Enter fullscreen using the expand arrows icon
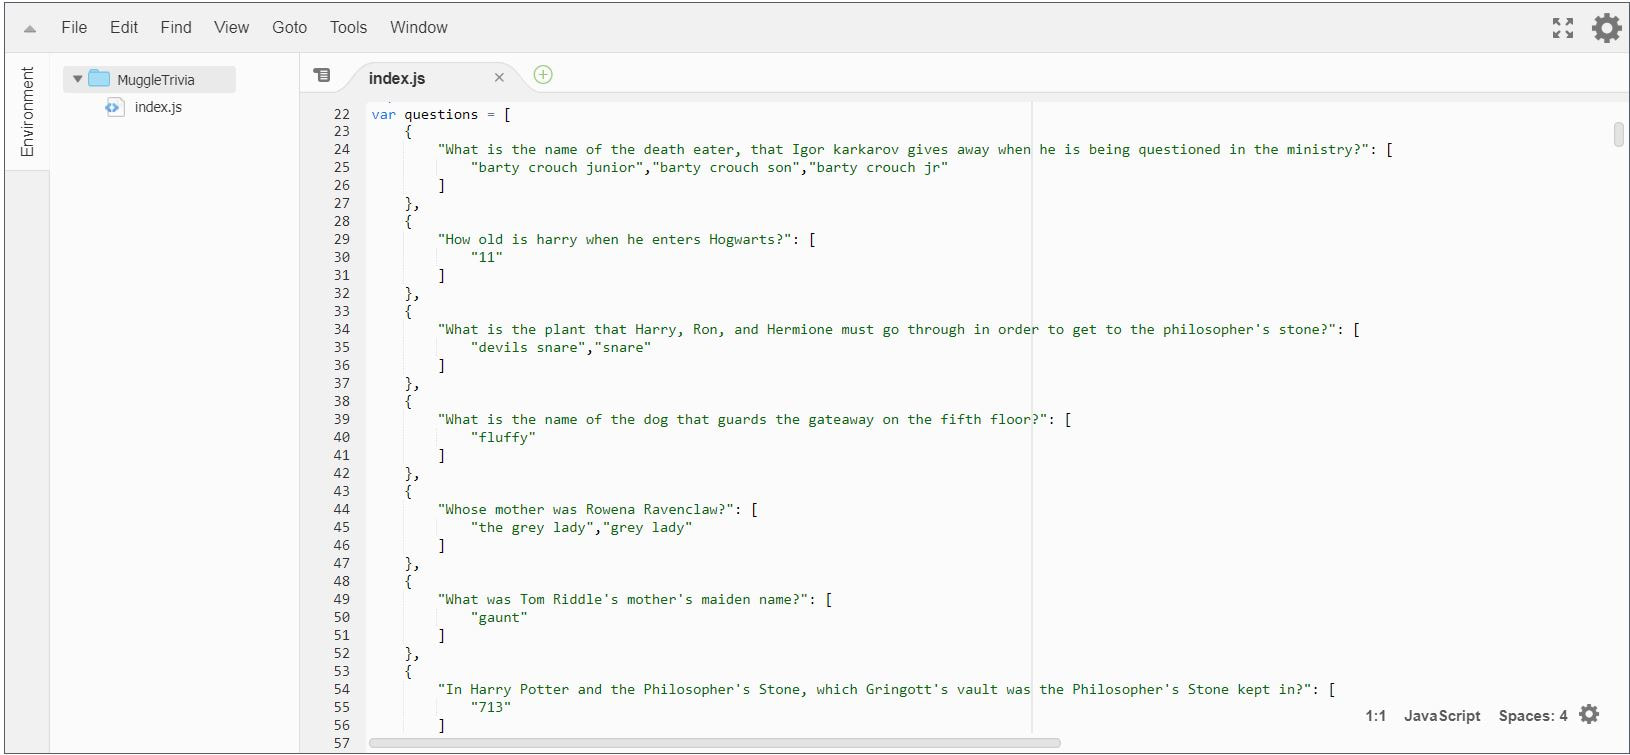 (x=1563, y=28)
